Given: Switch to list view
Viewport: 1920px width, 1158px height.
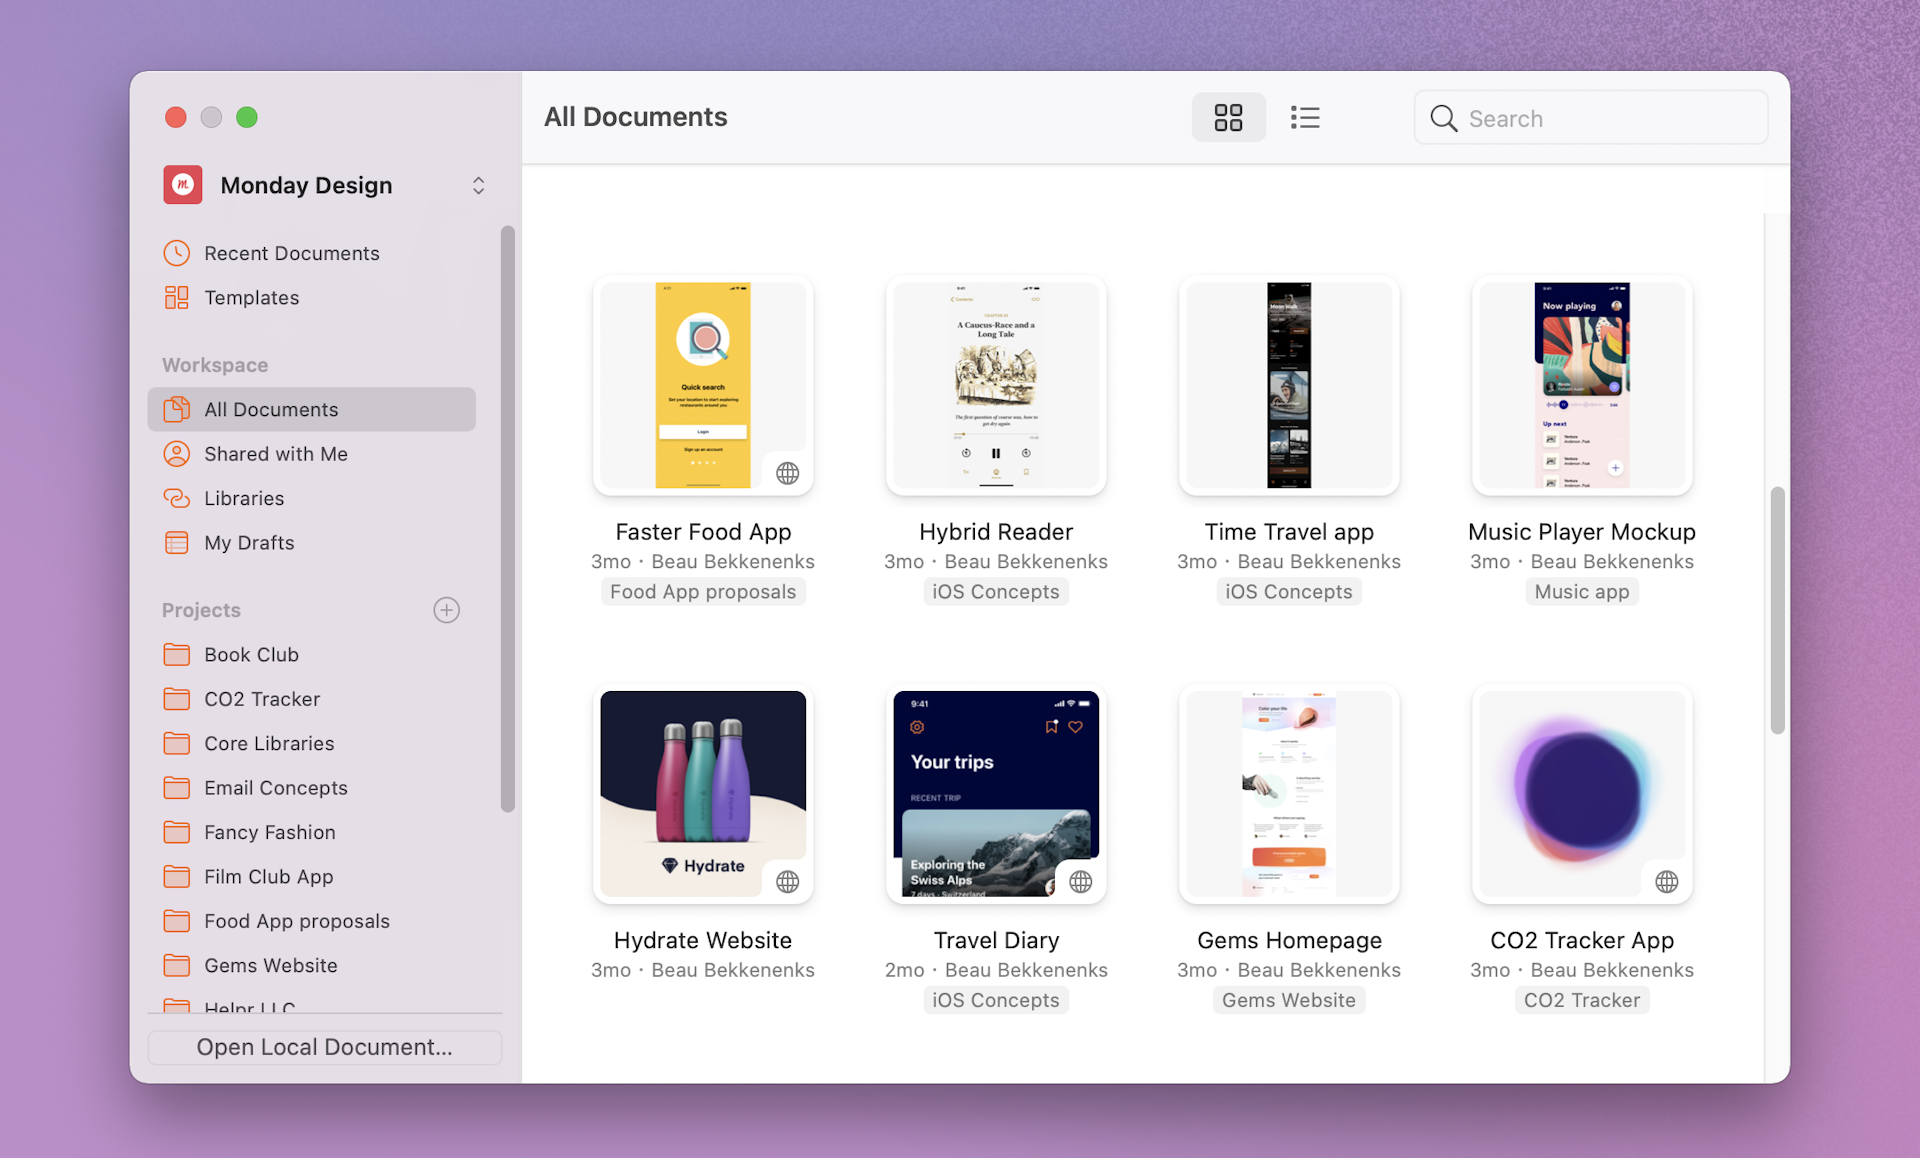Looking at the screenshot, I should click(1305, 118).
